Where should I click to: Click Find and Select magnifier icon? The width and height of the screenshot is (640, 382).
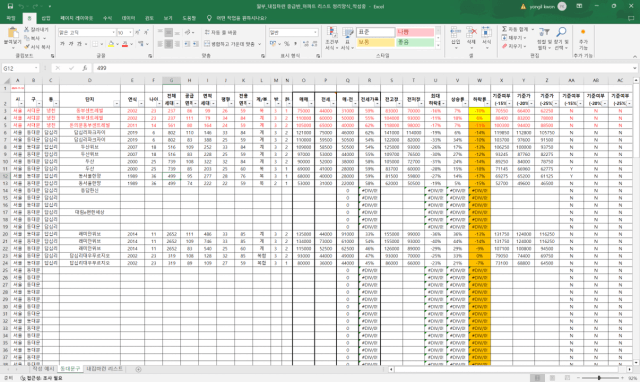(x=562, y=32)
